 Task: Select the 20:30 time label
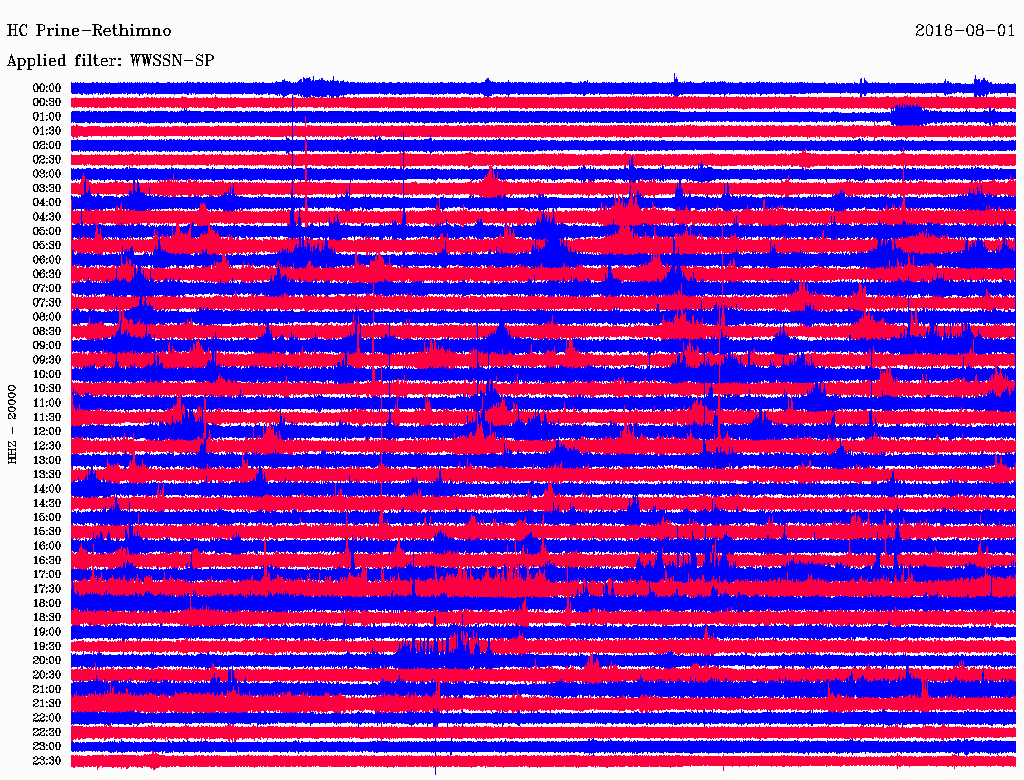tap(46, 675)
